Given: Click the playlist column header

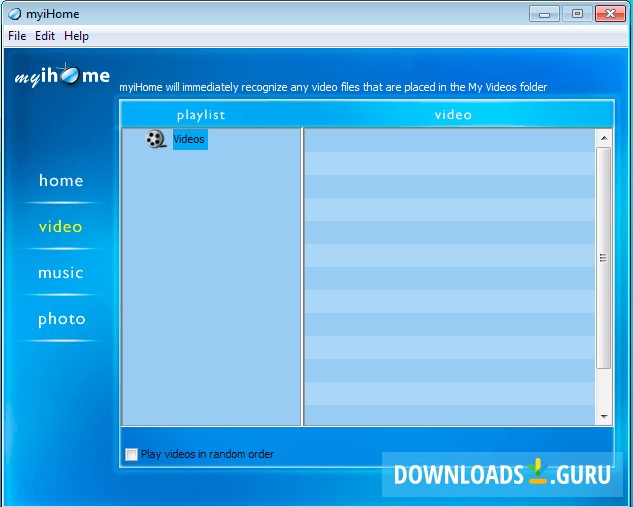Looking at the screenshot, I should pyautogui.click(x=201, y=115).
